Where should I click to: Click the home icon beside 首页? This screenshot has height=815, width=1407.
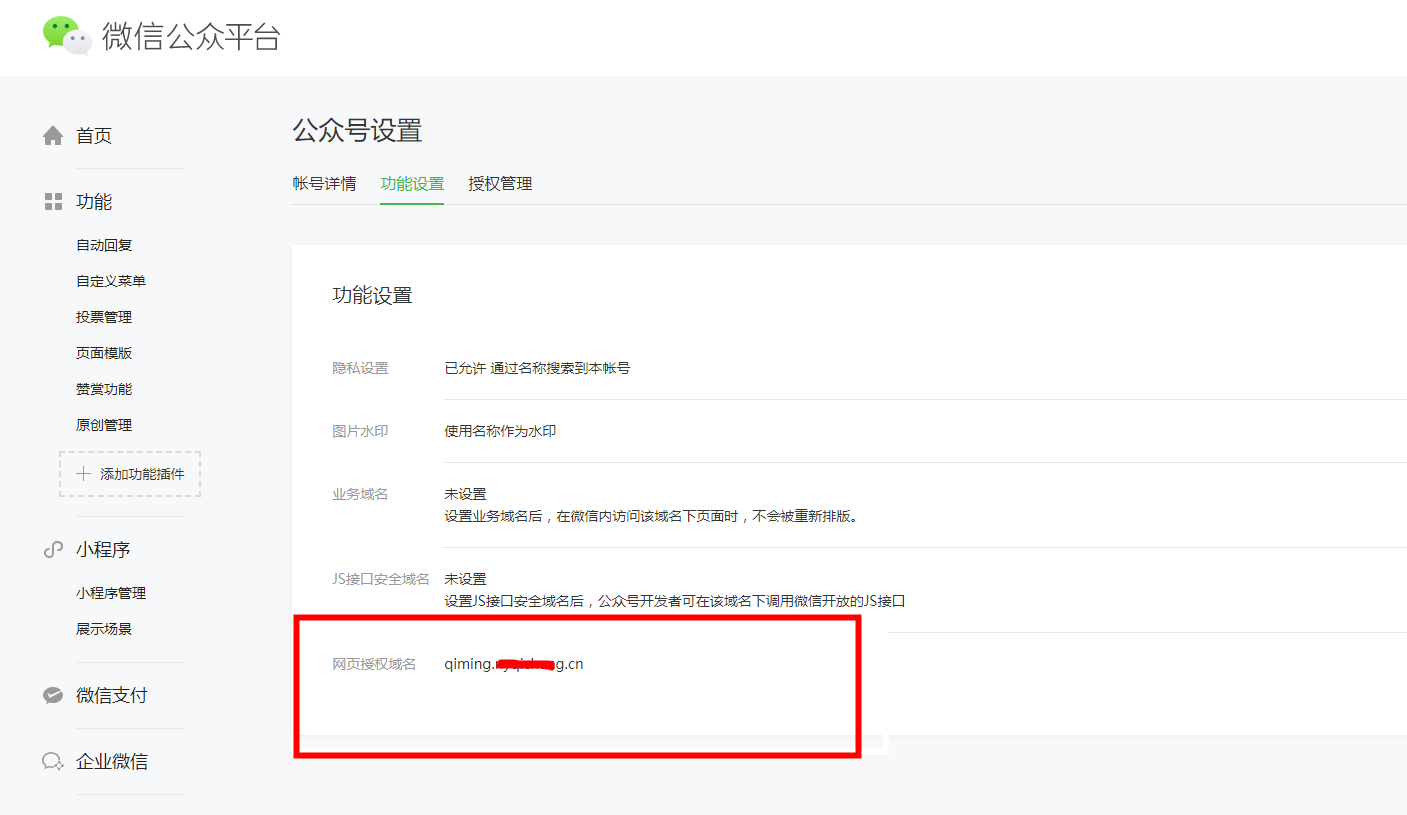click(53, 136)
